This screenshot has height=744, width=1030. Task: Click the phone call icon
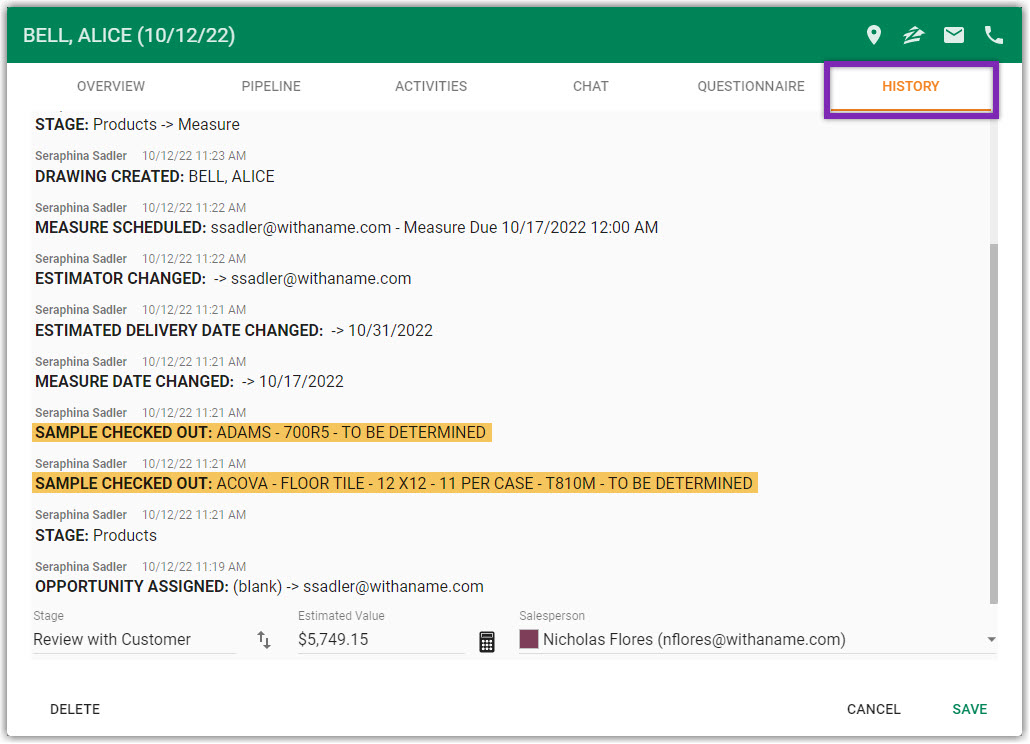pyautogui.click(x=994, y=36)
